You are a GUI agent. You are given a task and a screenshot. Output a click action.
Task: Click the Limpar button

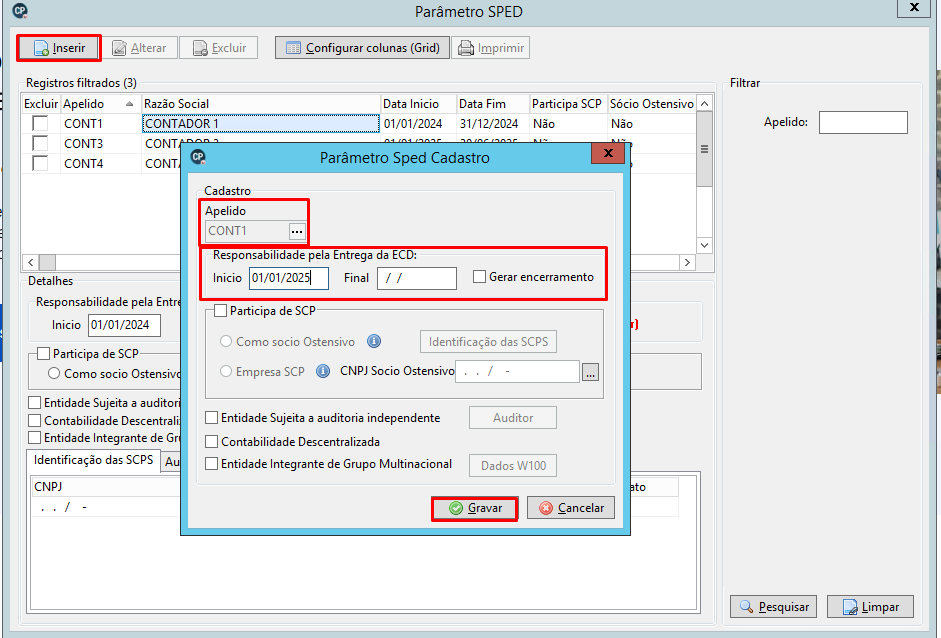[x=870, y=607]
